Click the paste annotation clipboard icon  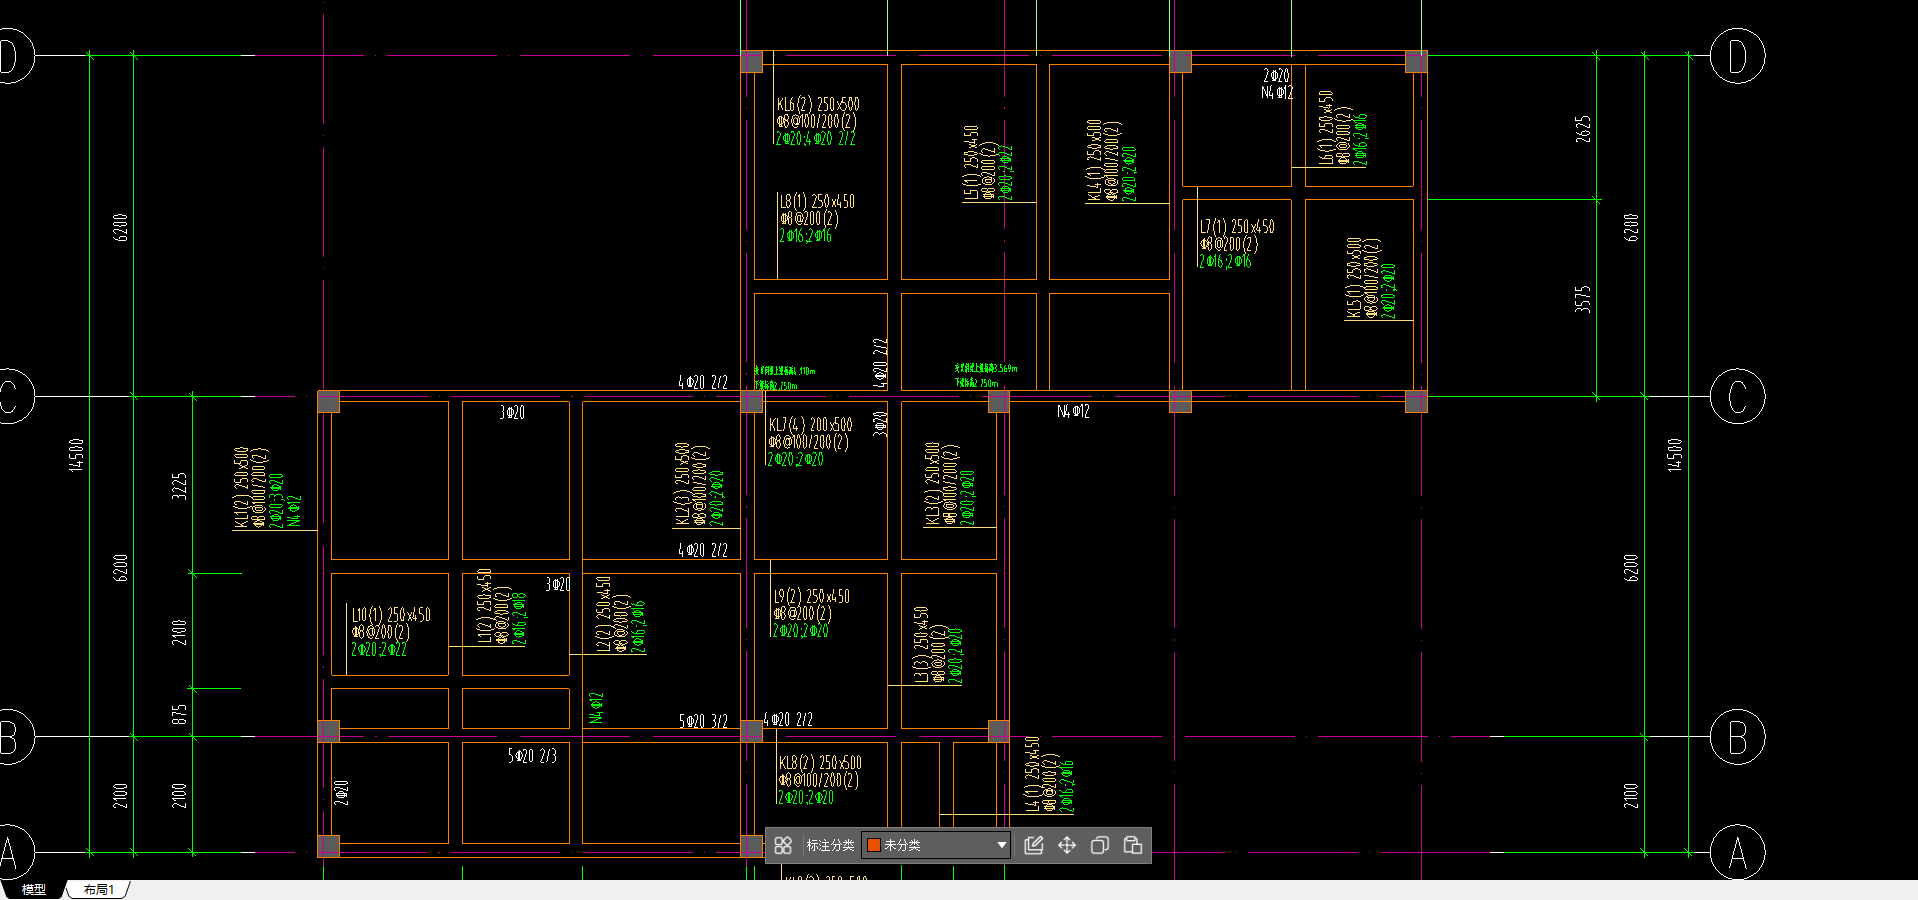(x=1133, y=845)
